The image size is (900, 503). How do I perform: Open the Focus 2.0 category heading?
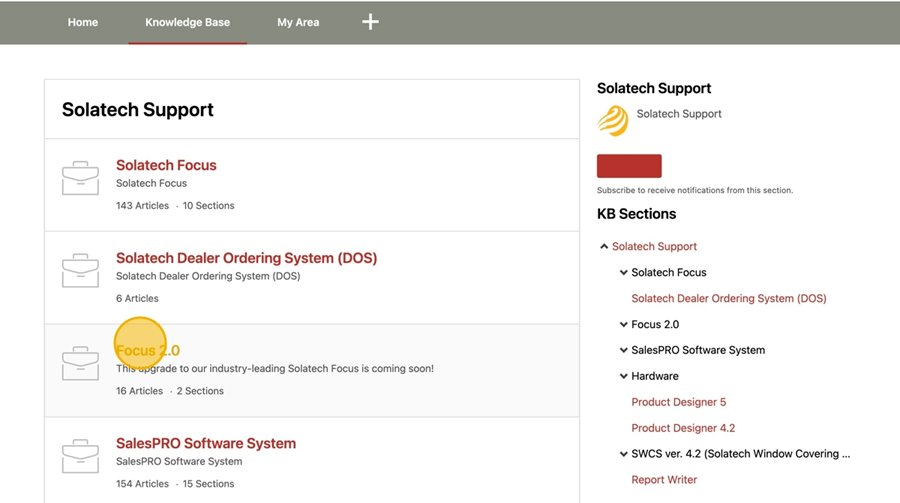148,350
